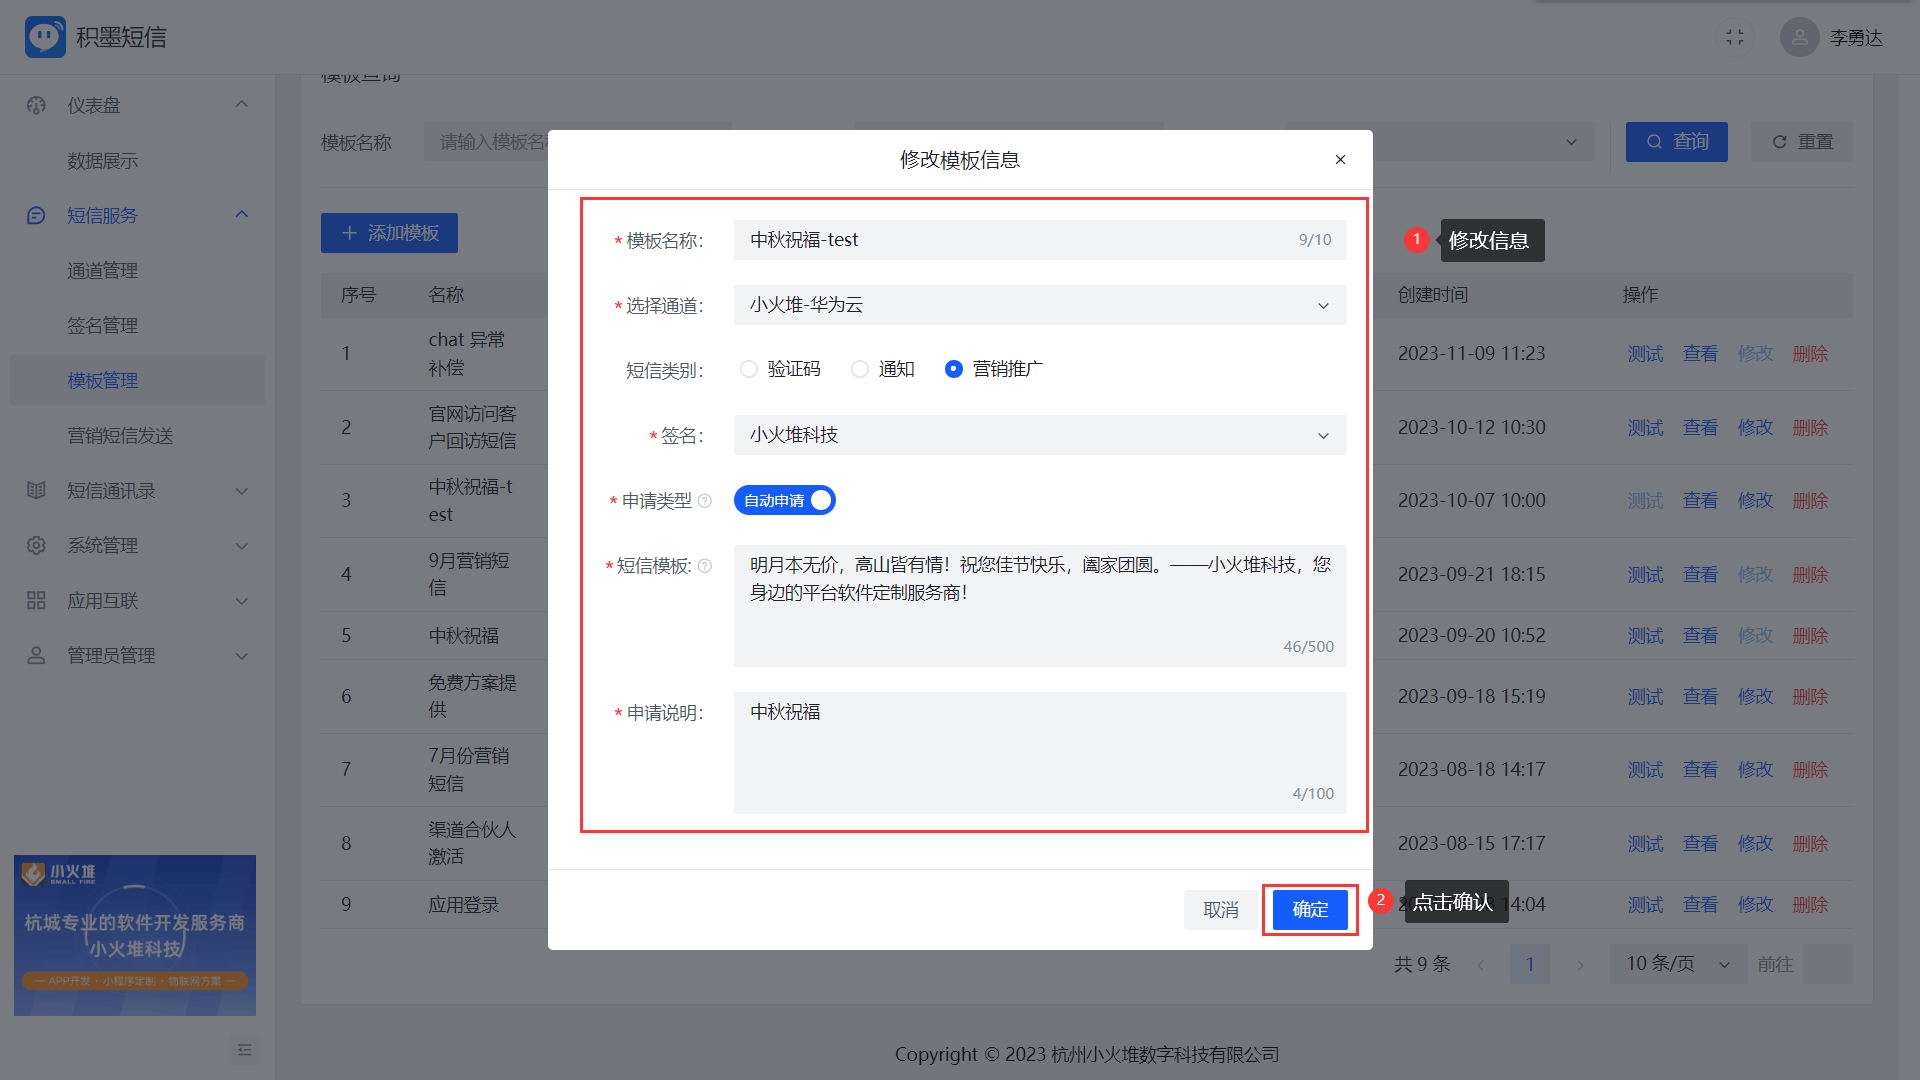Click the 积墨短信 logo icon

click(x=45, y=37)
